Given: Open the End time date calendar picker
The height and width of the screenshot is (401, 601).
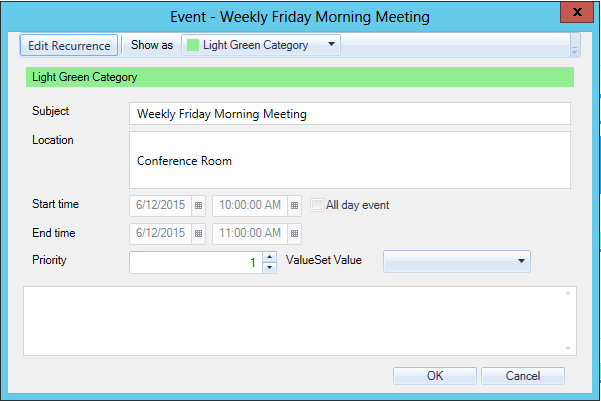Looking at the screenshot, I should pos(198,233).
